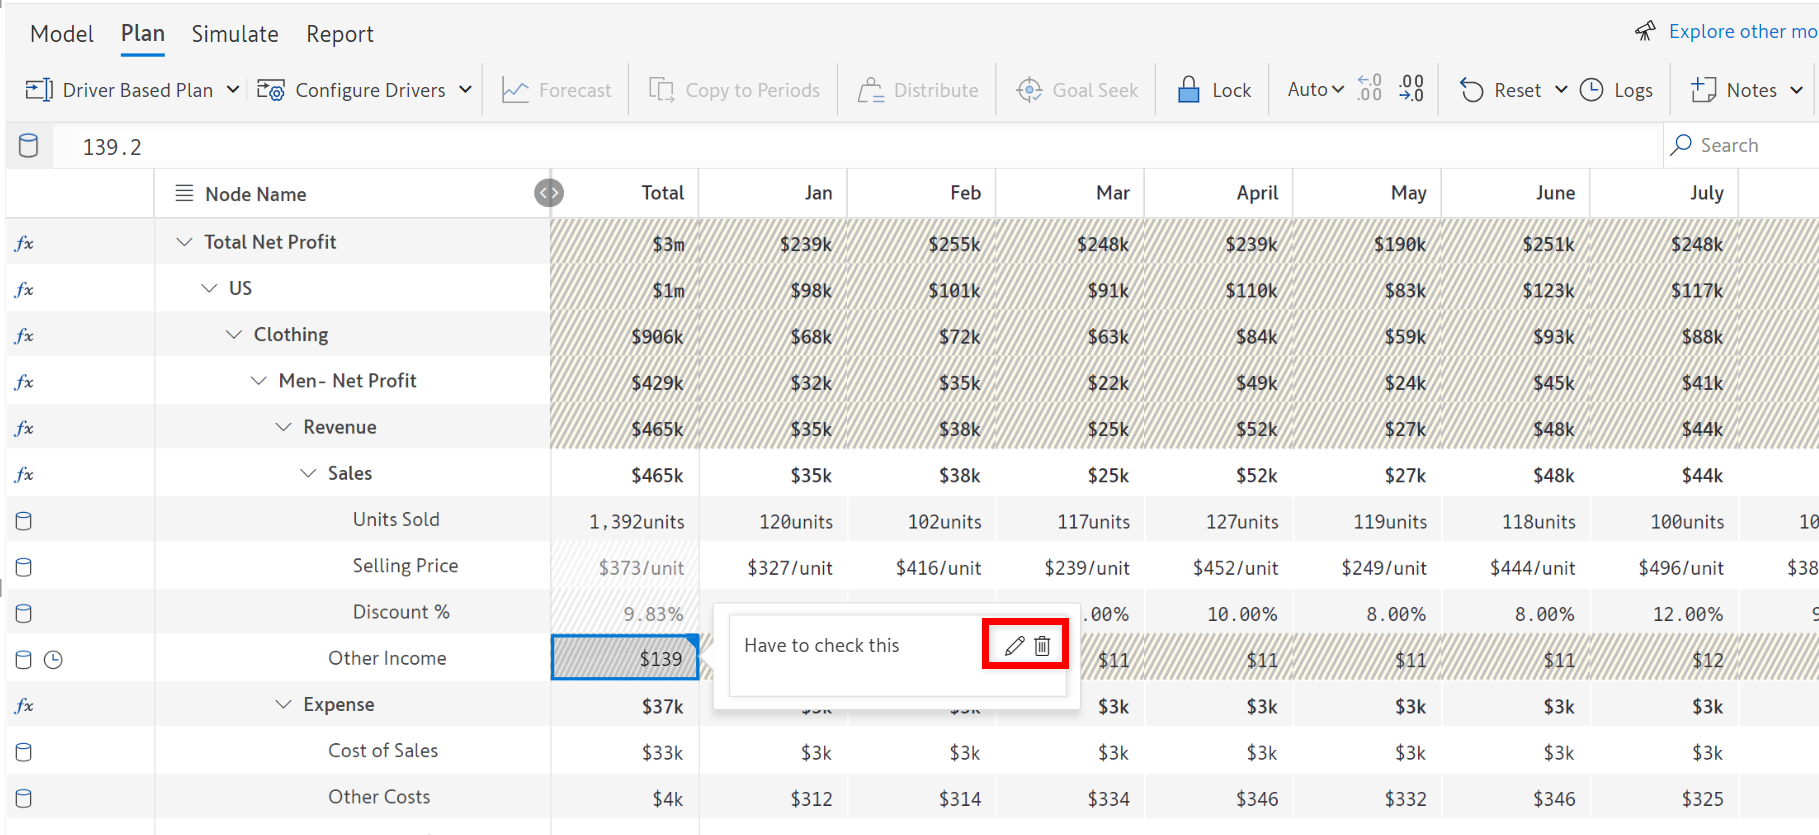Delete the note using trash icon
The width and height of the screenshot is (1819, 835).
point(1042,646)
